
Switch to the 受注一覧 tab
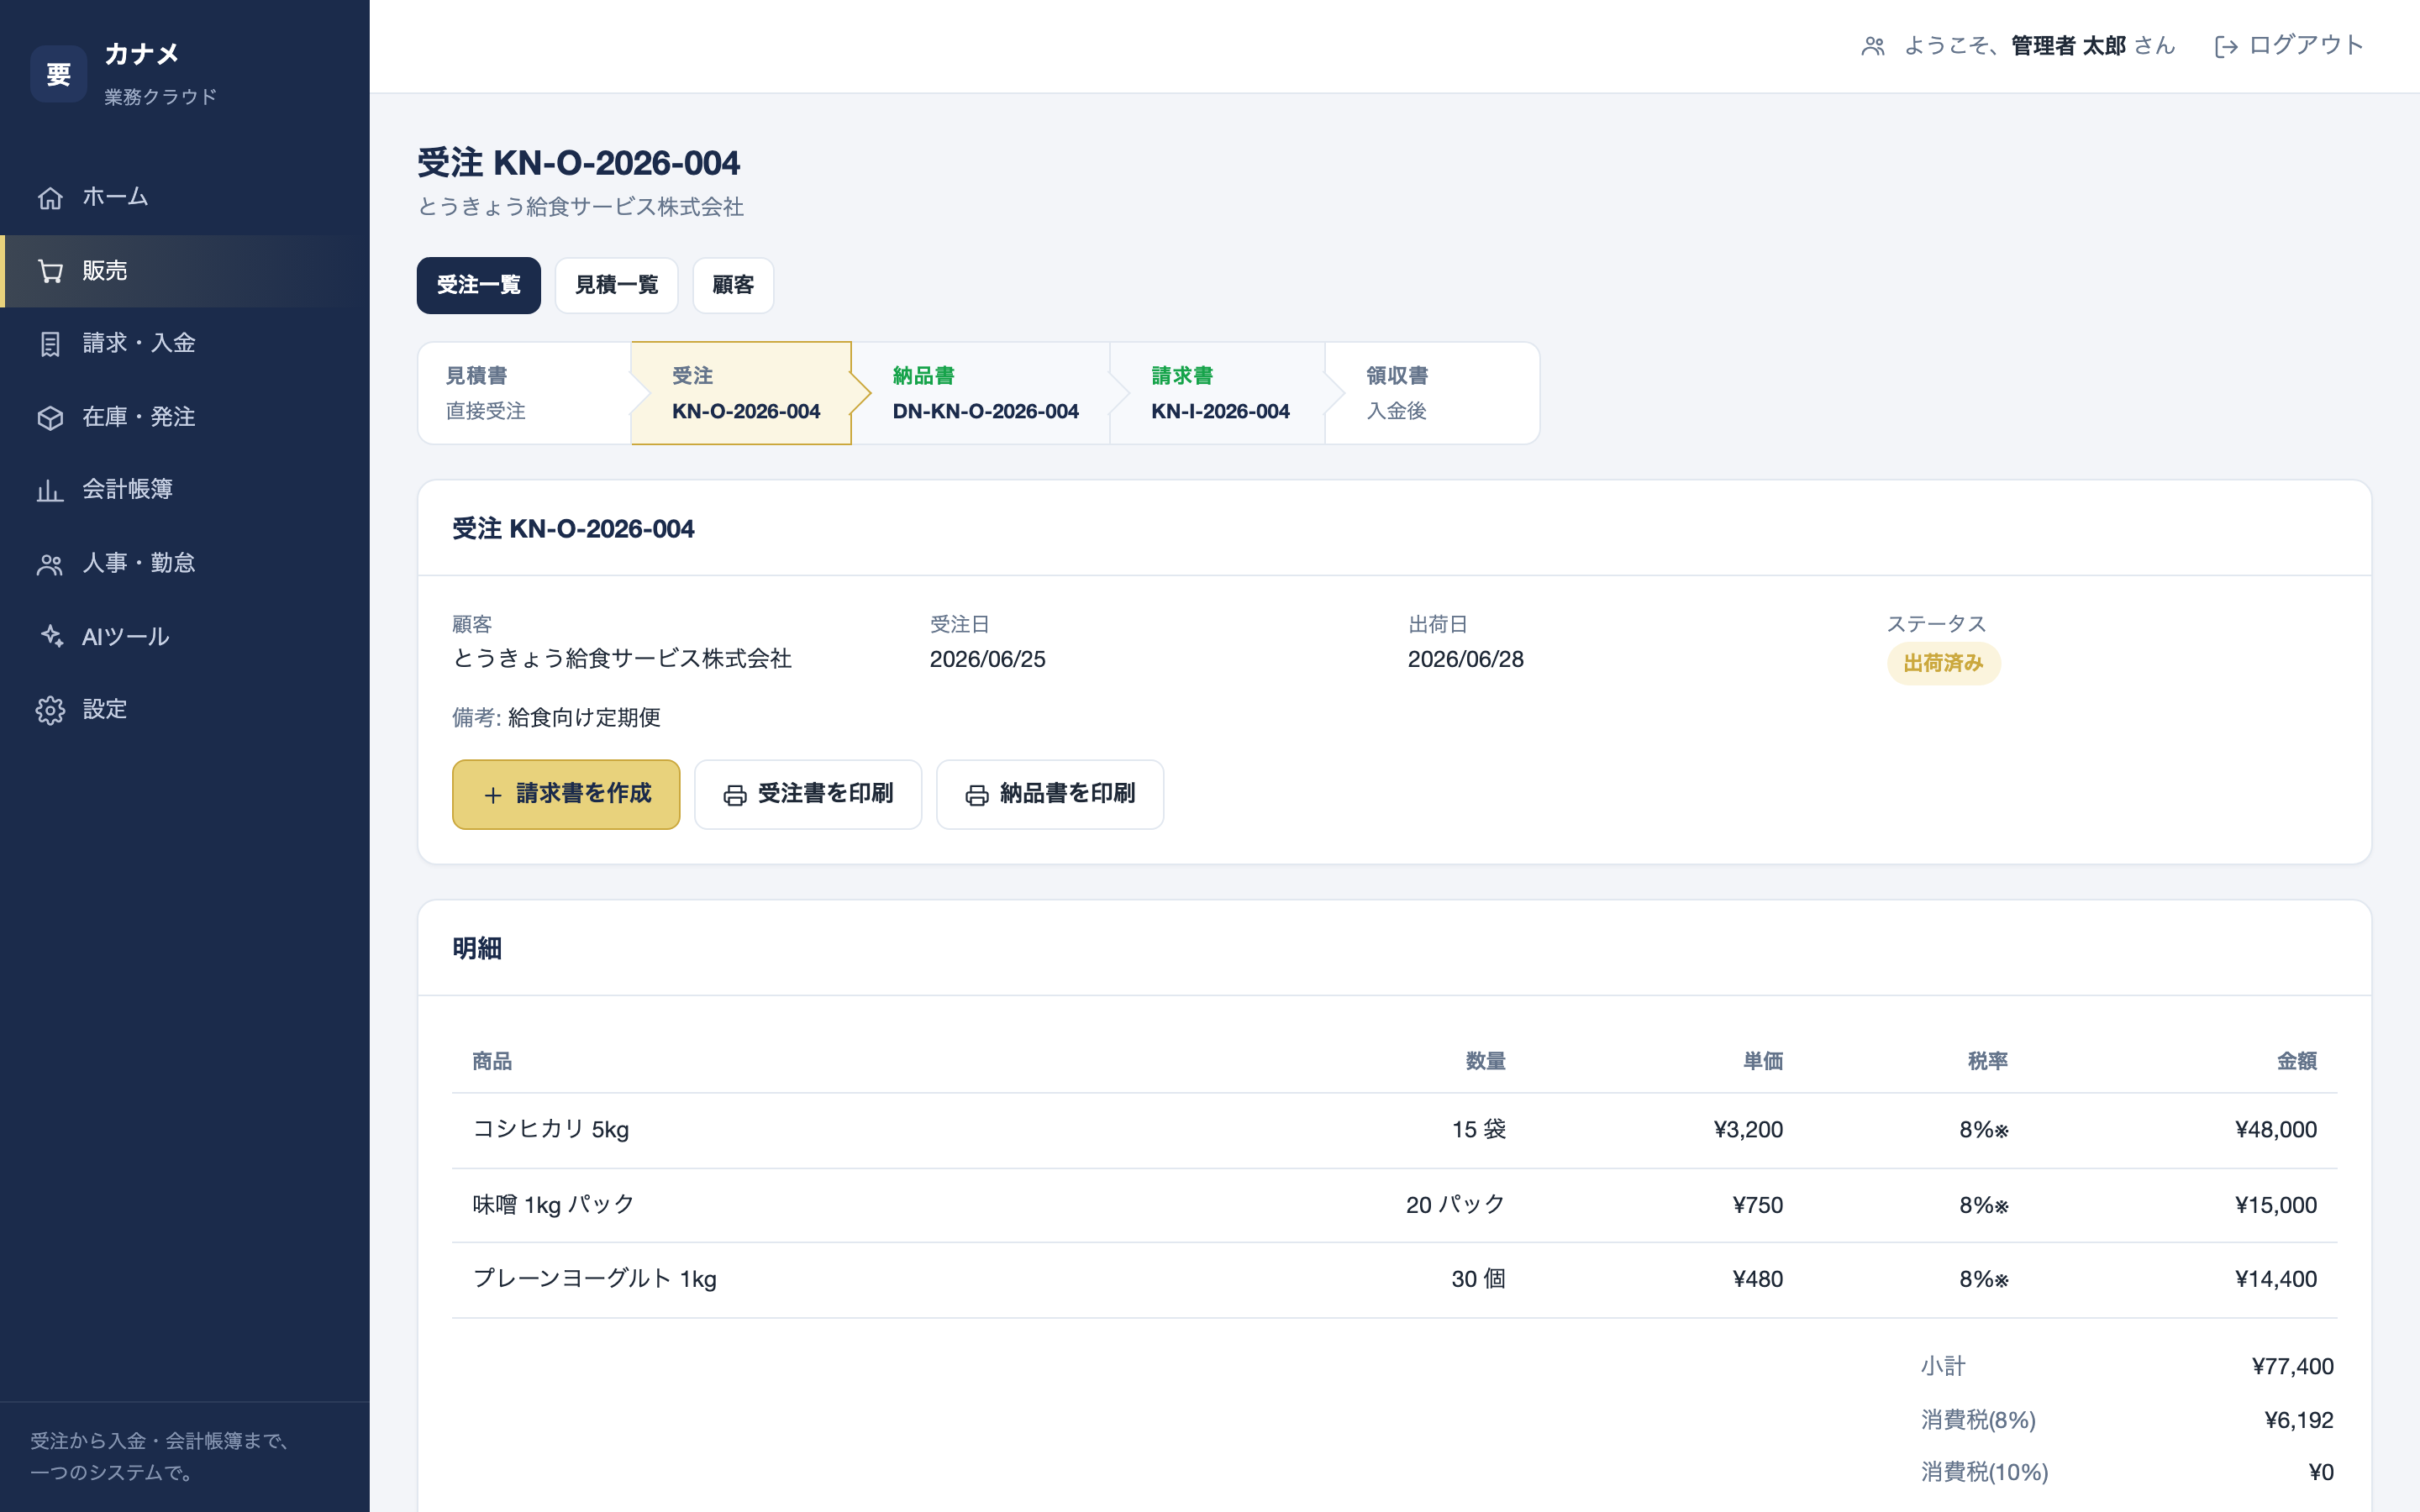click(479, 285)
